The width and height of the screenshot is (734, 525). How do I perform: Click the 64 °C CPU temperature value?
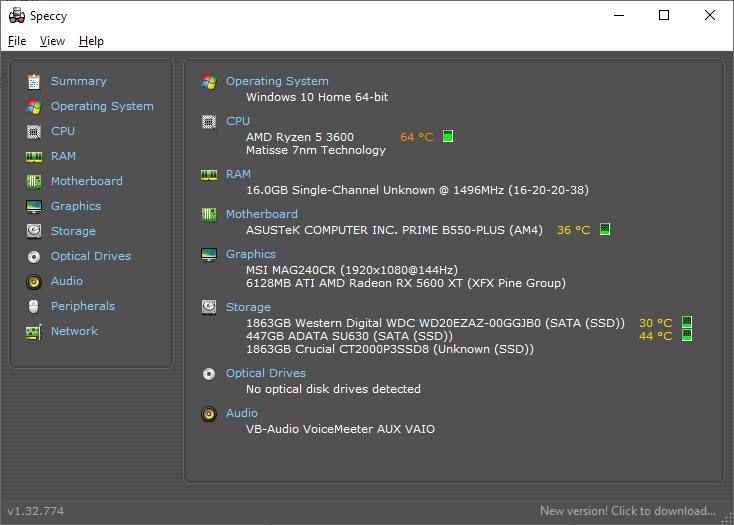pos(417,137)
